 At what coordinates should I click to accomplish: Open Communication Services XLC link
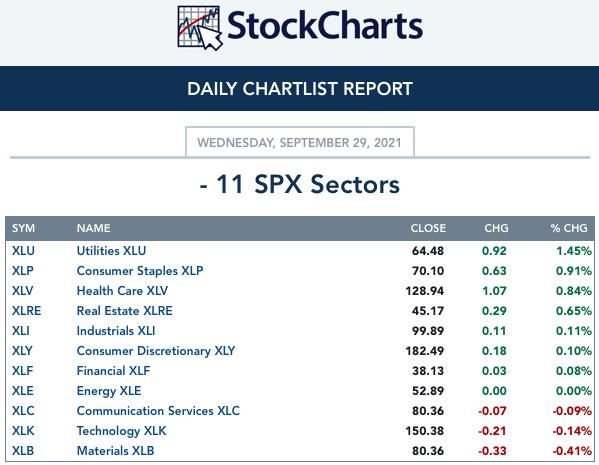[158, 411]
